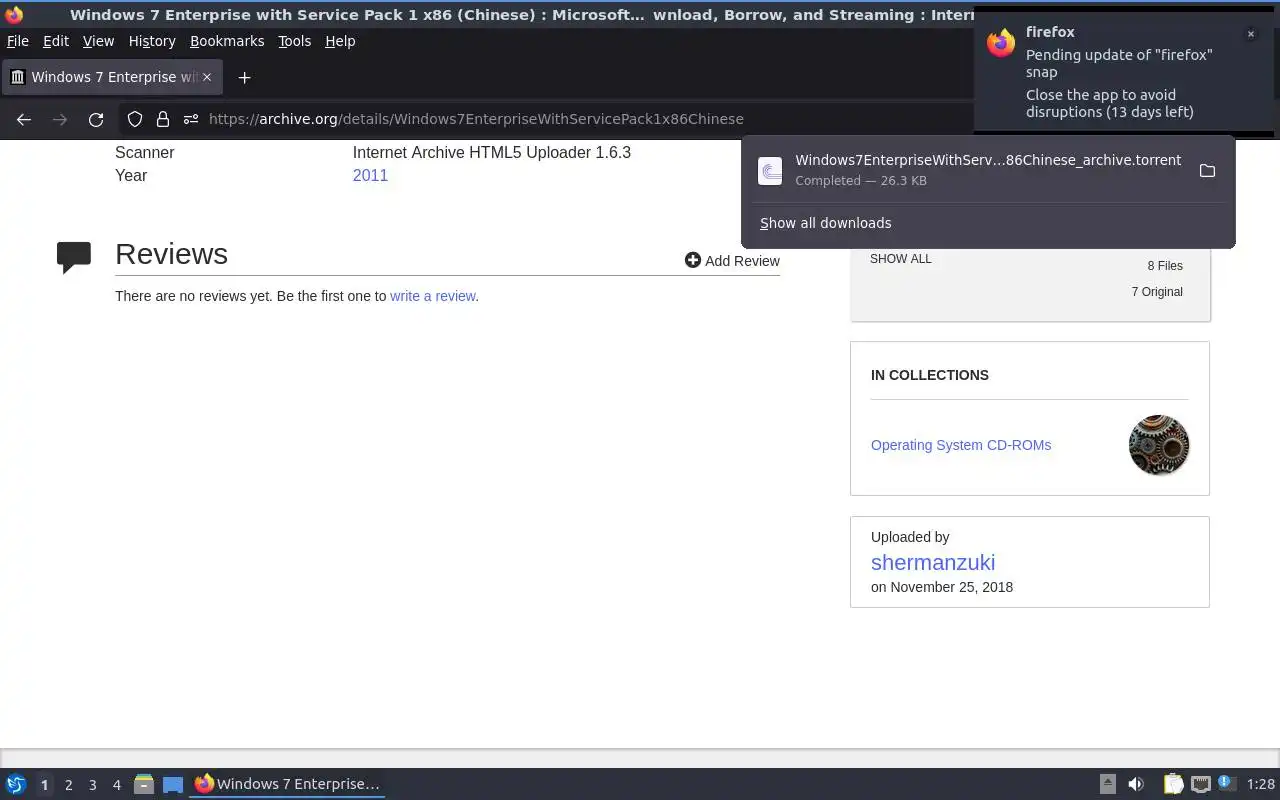Click the Reviews speech bubble icon

coord(74,257)
